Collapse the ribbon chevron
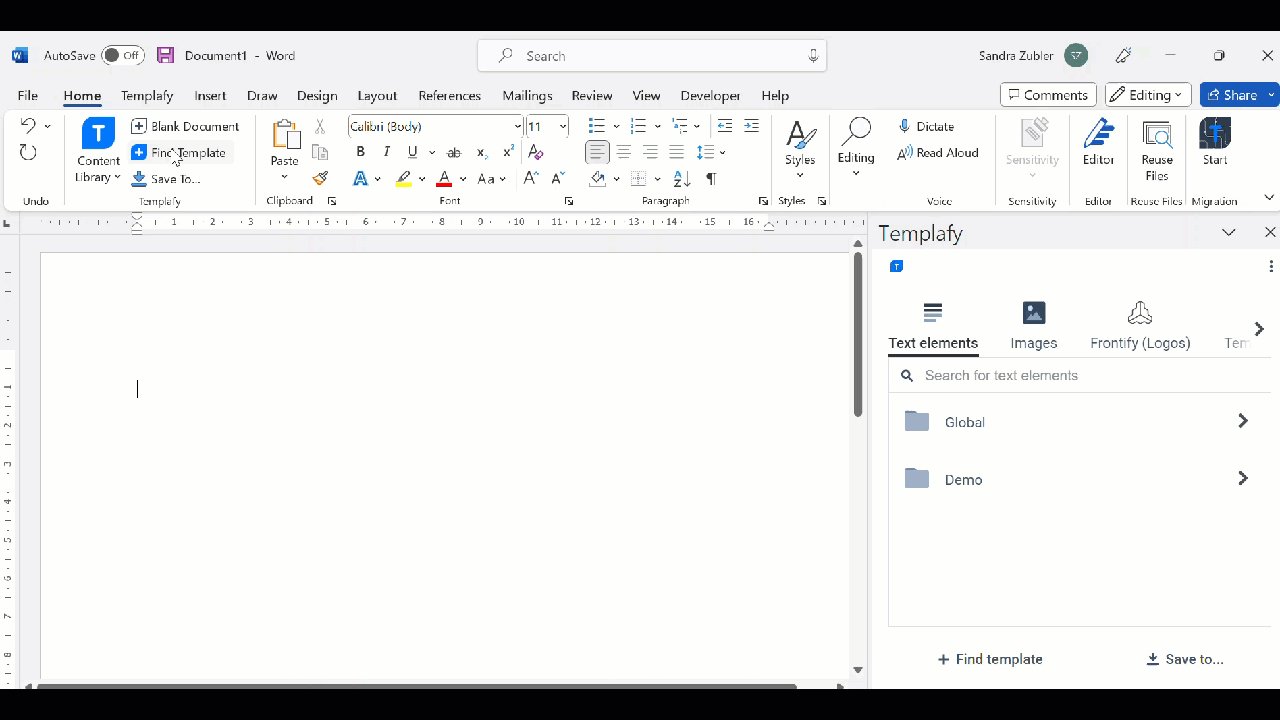Viewport: 1280px width, 720px height. 1269,198
